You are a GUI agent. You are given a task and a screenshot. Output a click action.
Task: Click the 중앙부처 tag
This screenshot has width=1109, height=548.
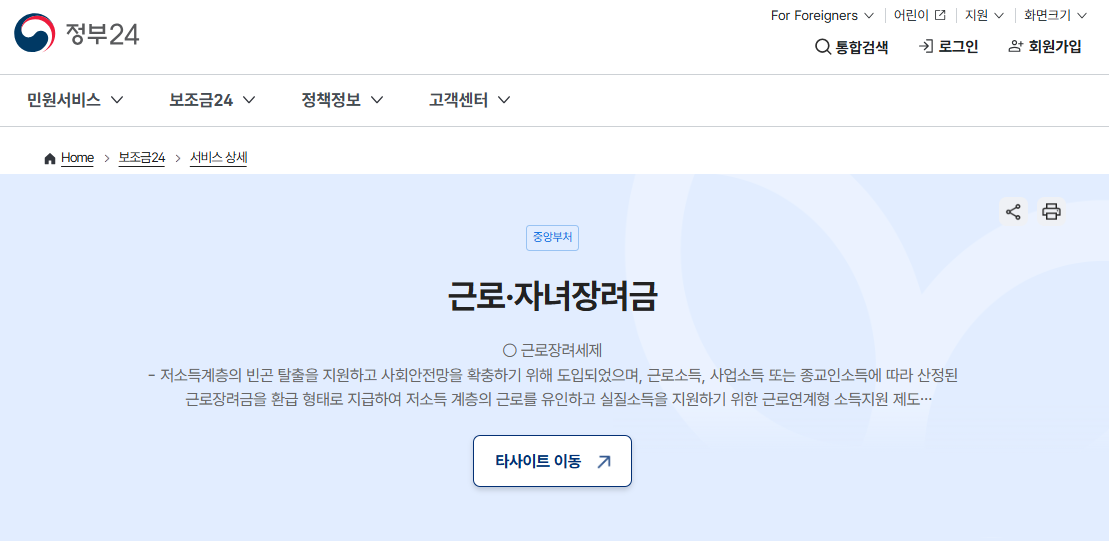tap(552, 238)
